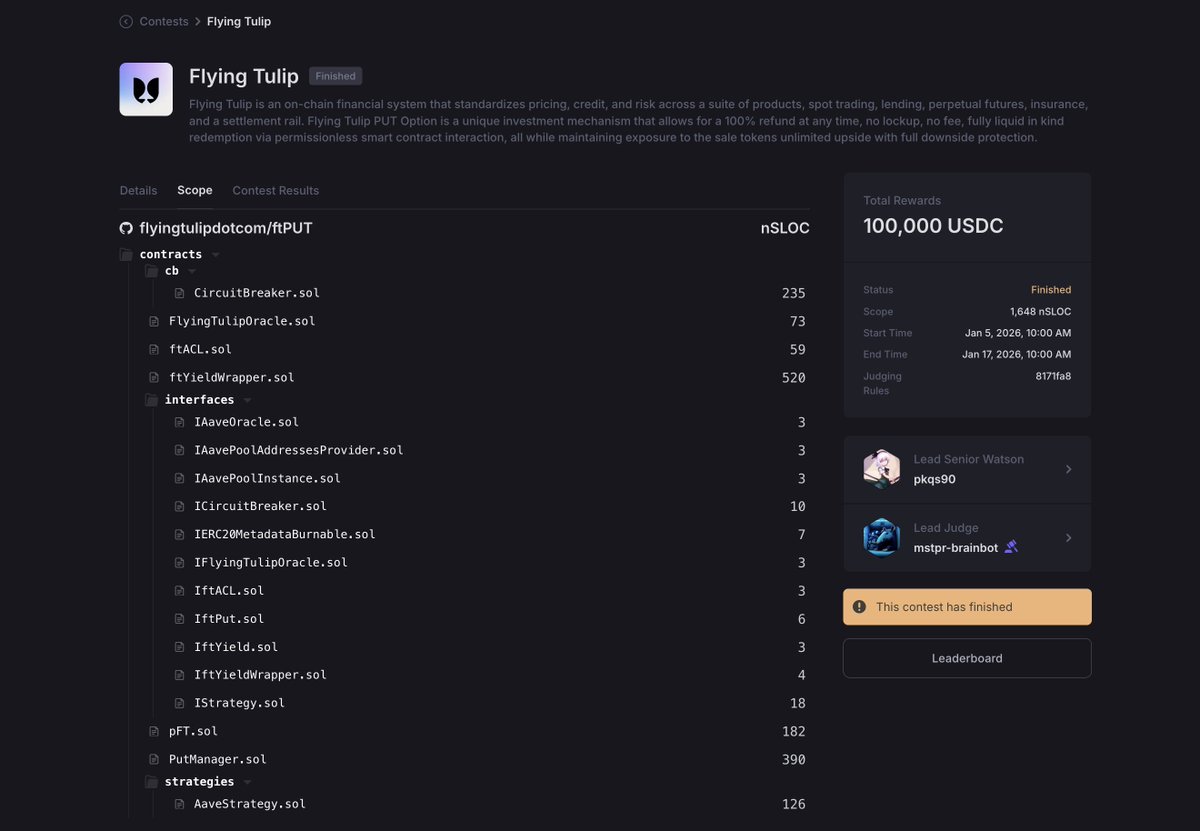
Task: Collapse the strategies folder arrow
Action: [247, 782]
